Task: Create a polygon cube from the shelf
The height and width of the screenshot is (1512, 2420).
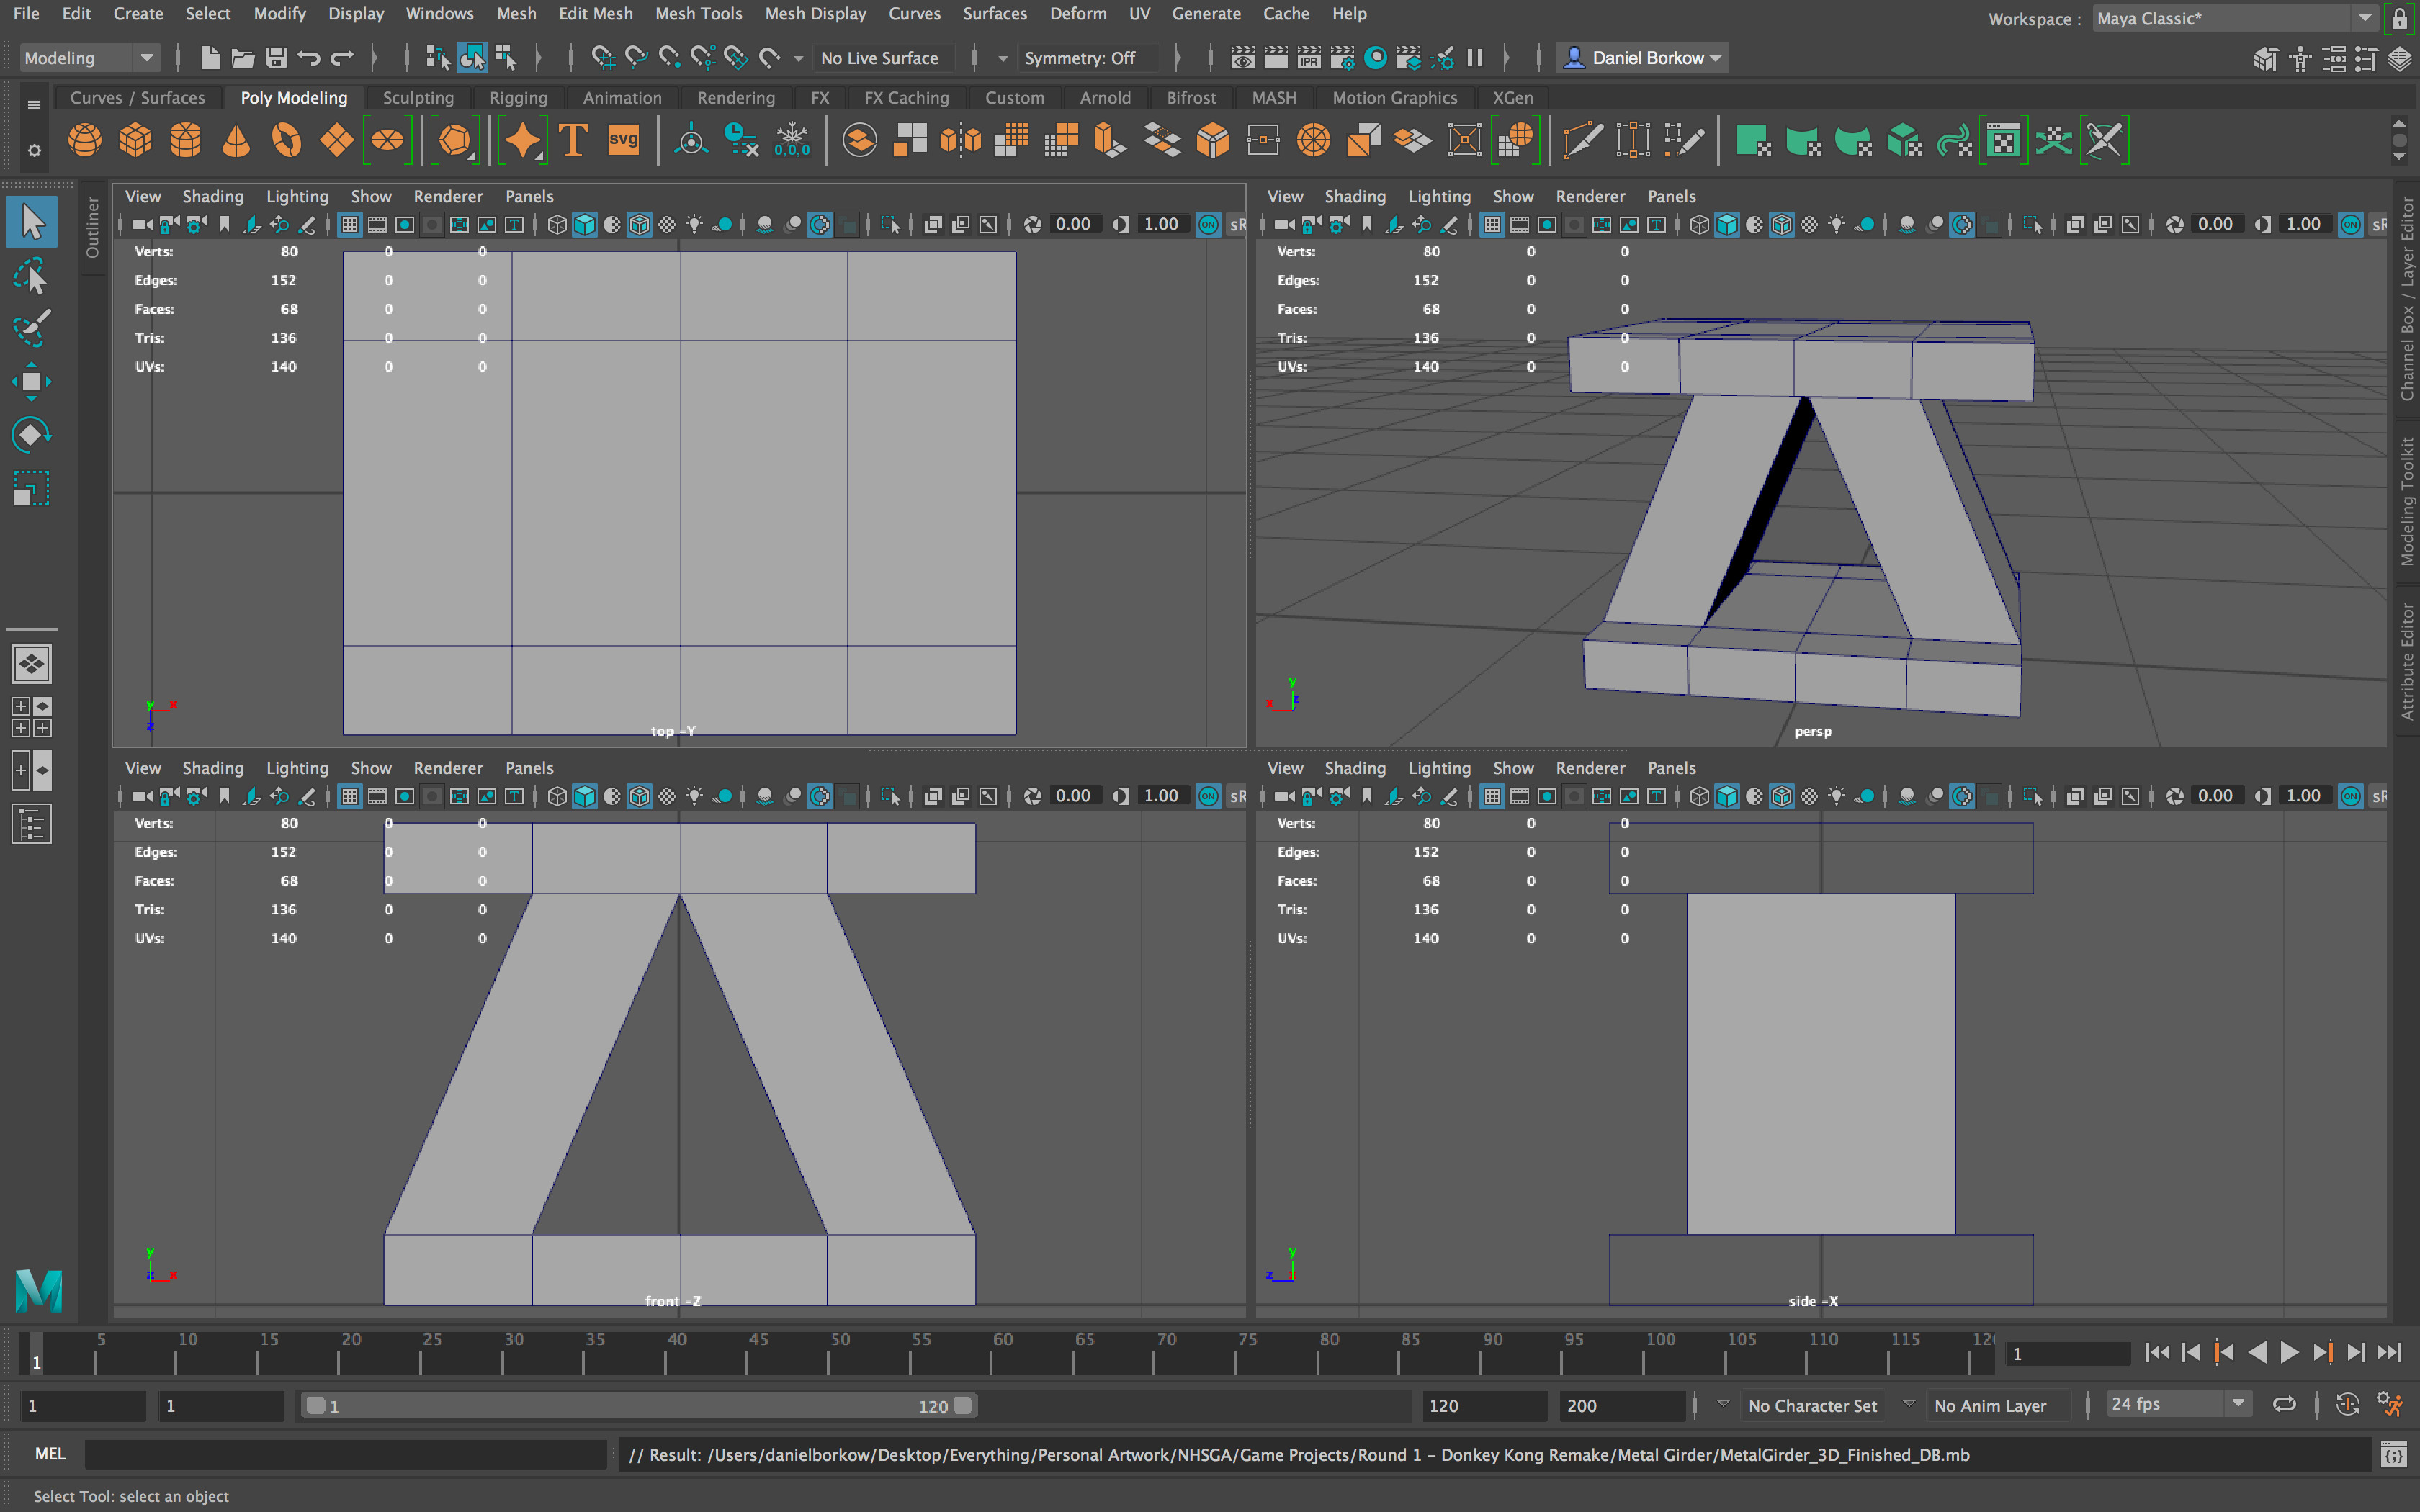Action: 135,140
